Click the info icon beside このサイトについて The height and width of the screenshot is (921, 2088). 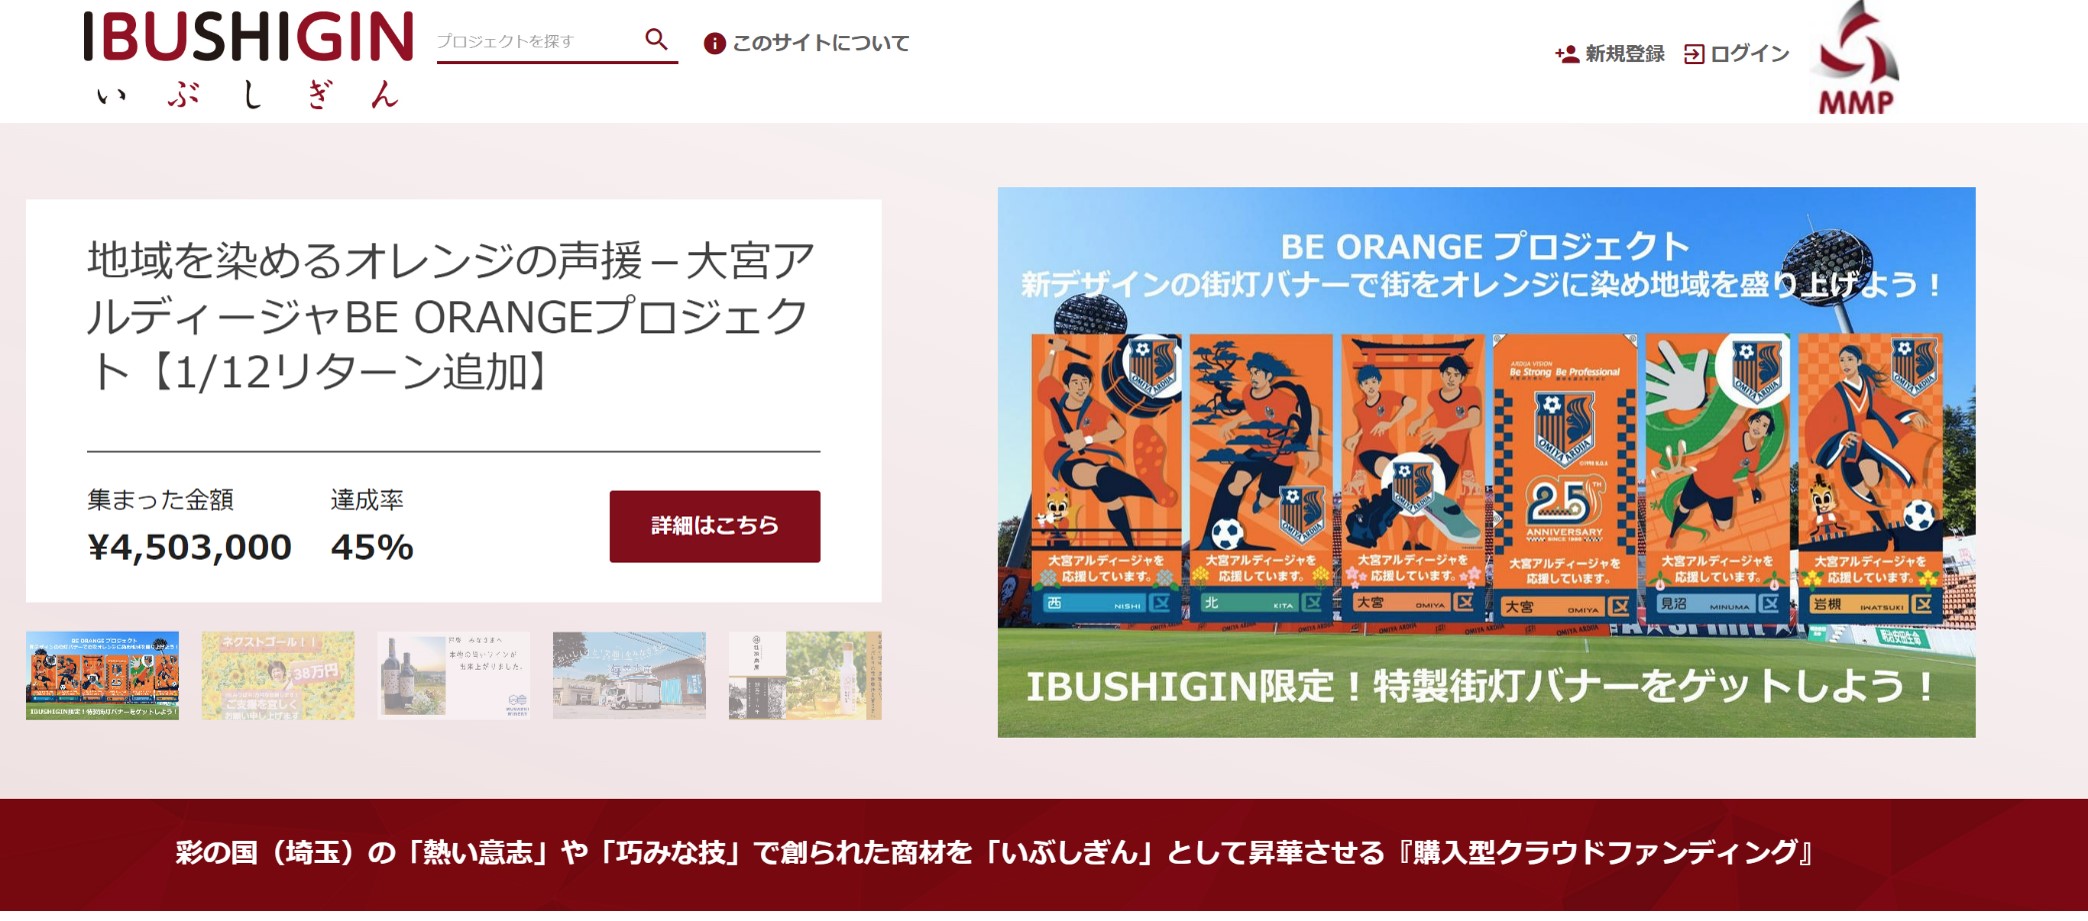tap(714, 44)
